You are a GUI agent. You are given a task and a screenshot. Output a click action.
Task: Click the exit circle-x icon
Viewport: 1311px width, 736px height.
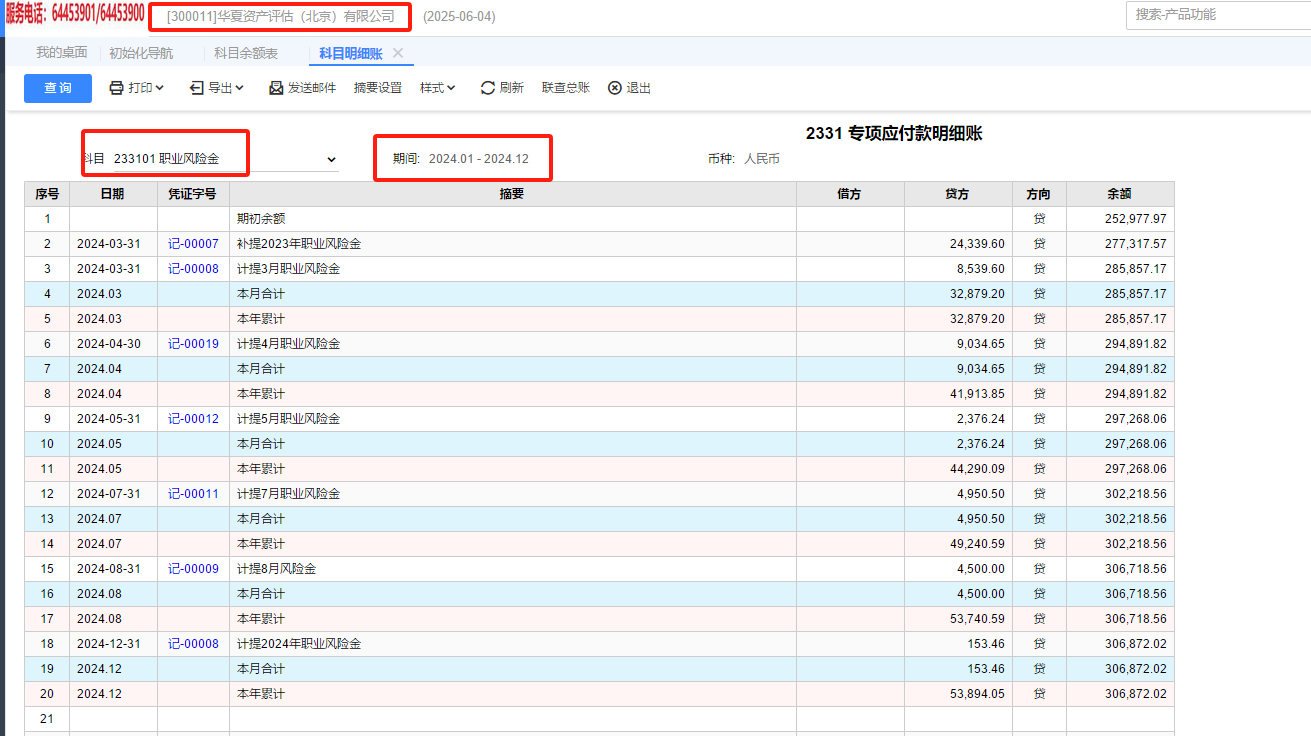614,88
